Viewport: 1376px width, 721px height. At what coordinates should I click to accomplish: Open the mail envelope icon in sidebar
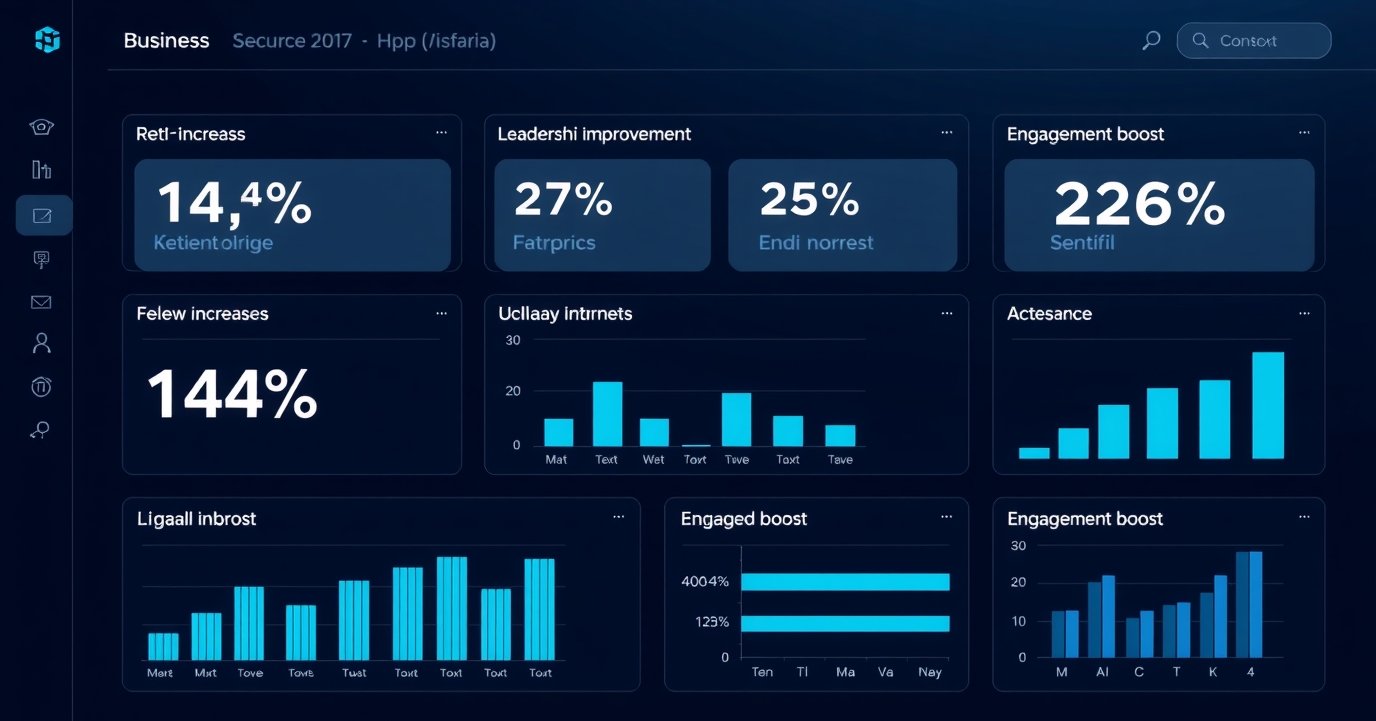coord(42,302)
